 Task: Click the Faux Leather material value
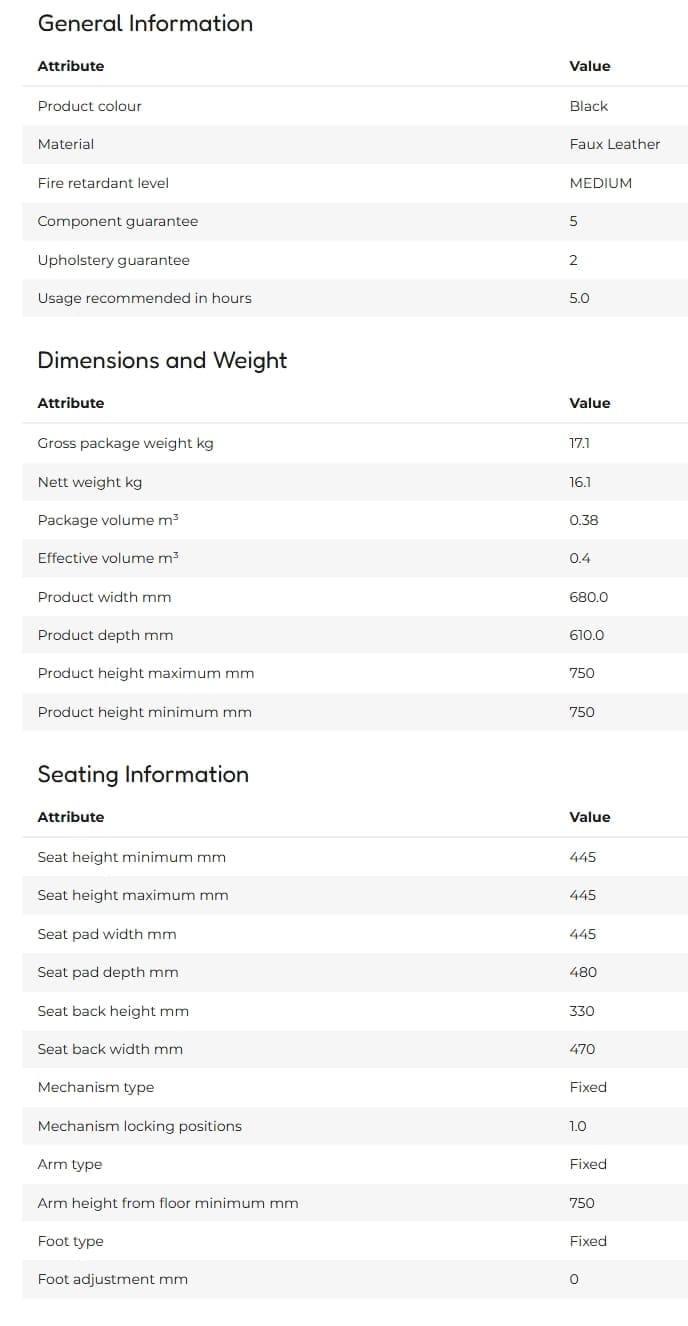615,144
